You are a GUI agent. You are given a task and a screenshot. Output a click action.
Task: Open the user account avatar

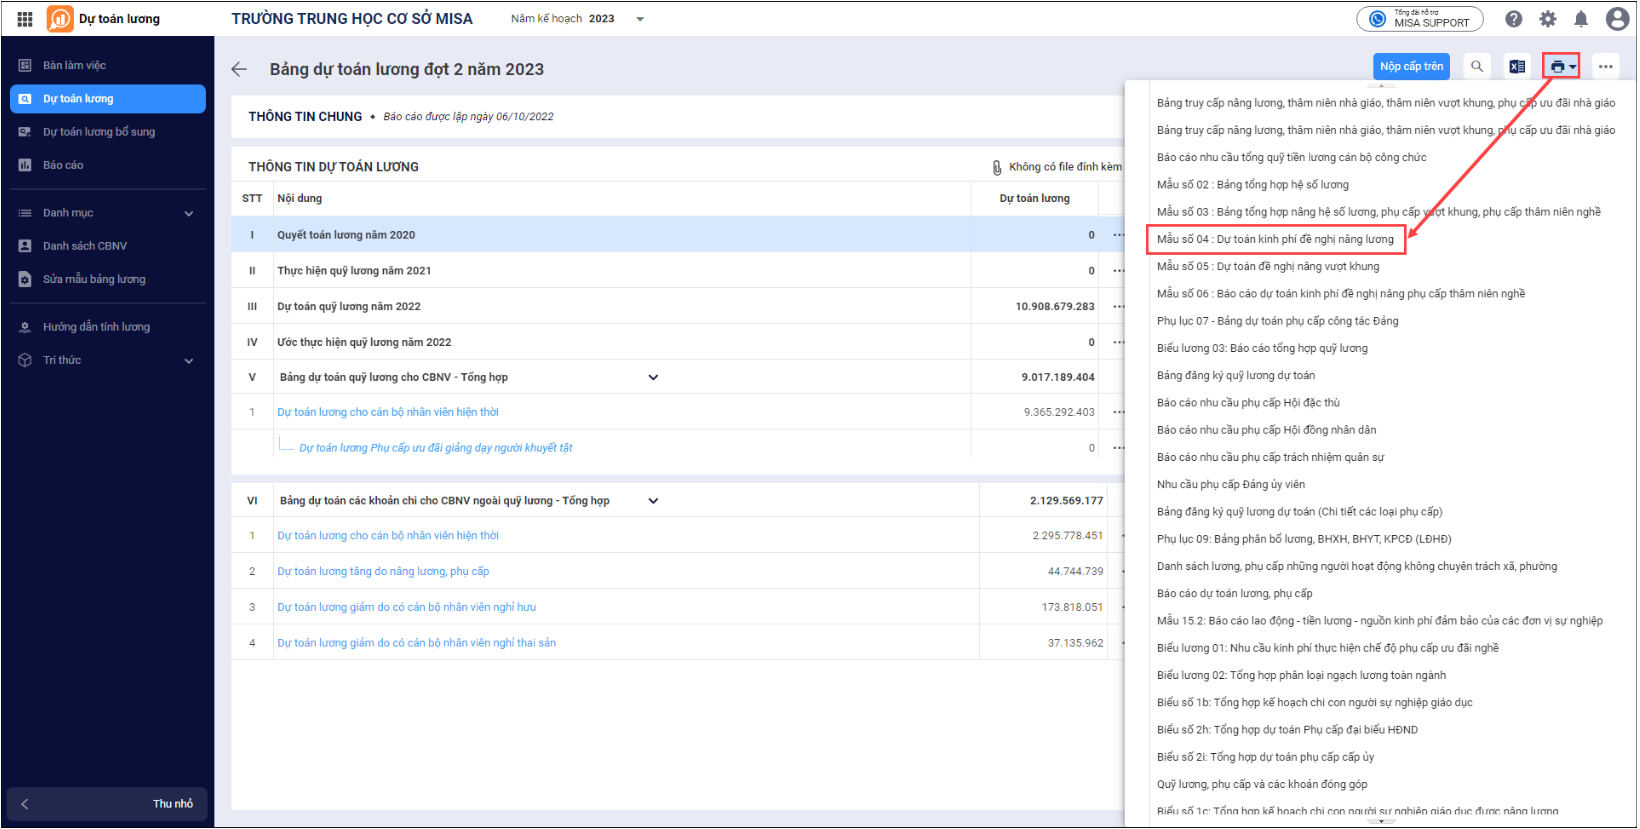point(1617,19)
